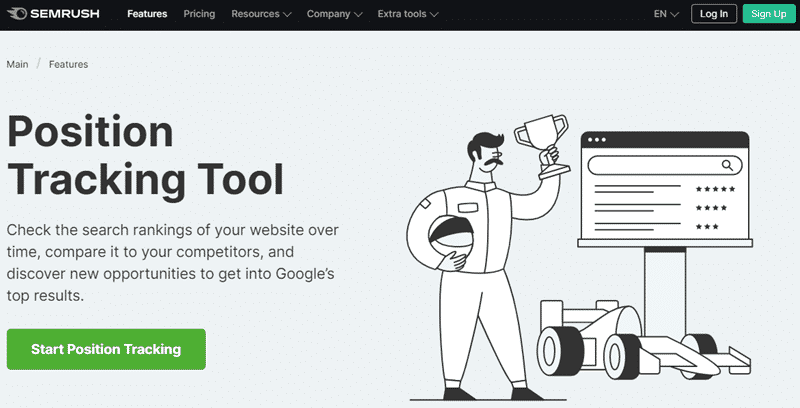Click the Start Position Tracking button
Viewport: 800px width, 408px height.
tap(106, 349)
